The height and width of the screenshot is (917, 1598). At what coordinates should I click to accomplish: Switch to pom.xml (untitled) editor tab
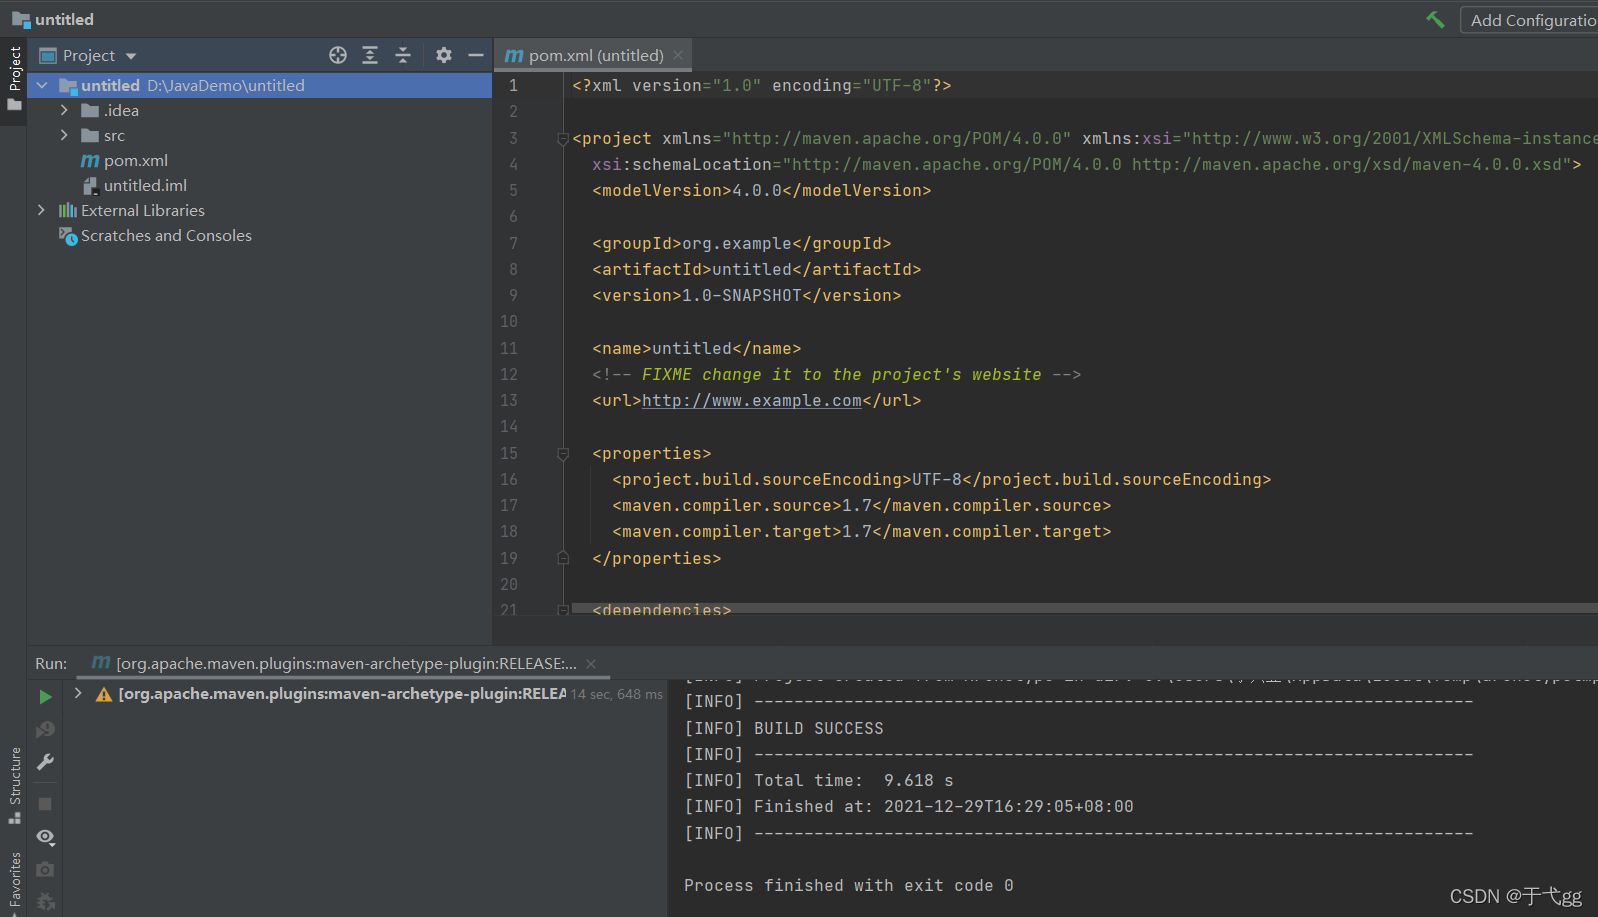595,56
